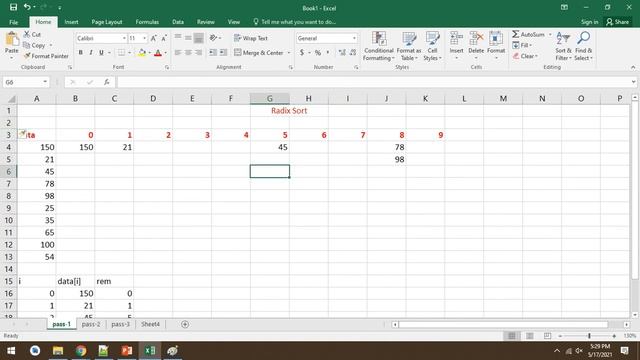Click the Share button
This screenshot has width=640, height=360.
618,22
